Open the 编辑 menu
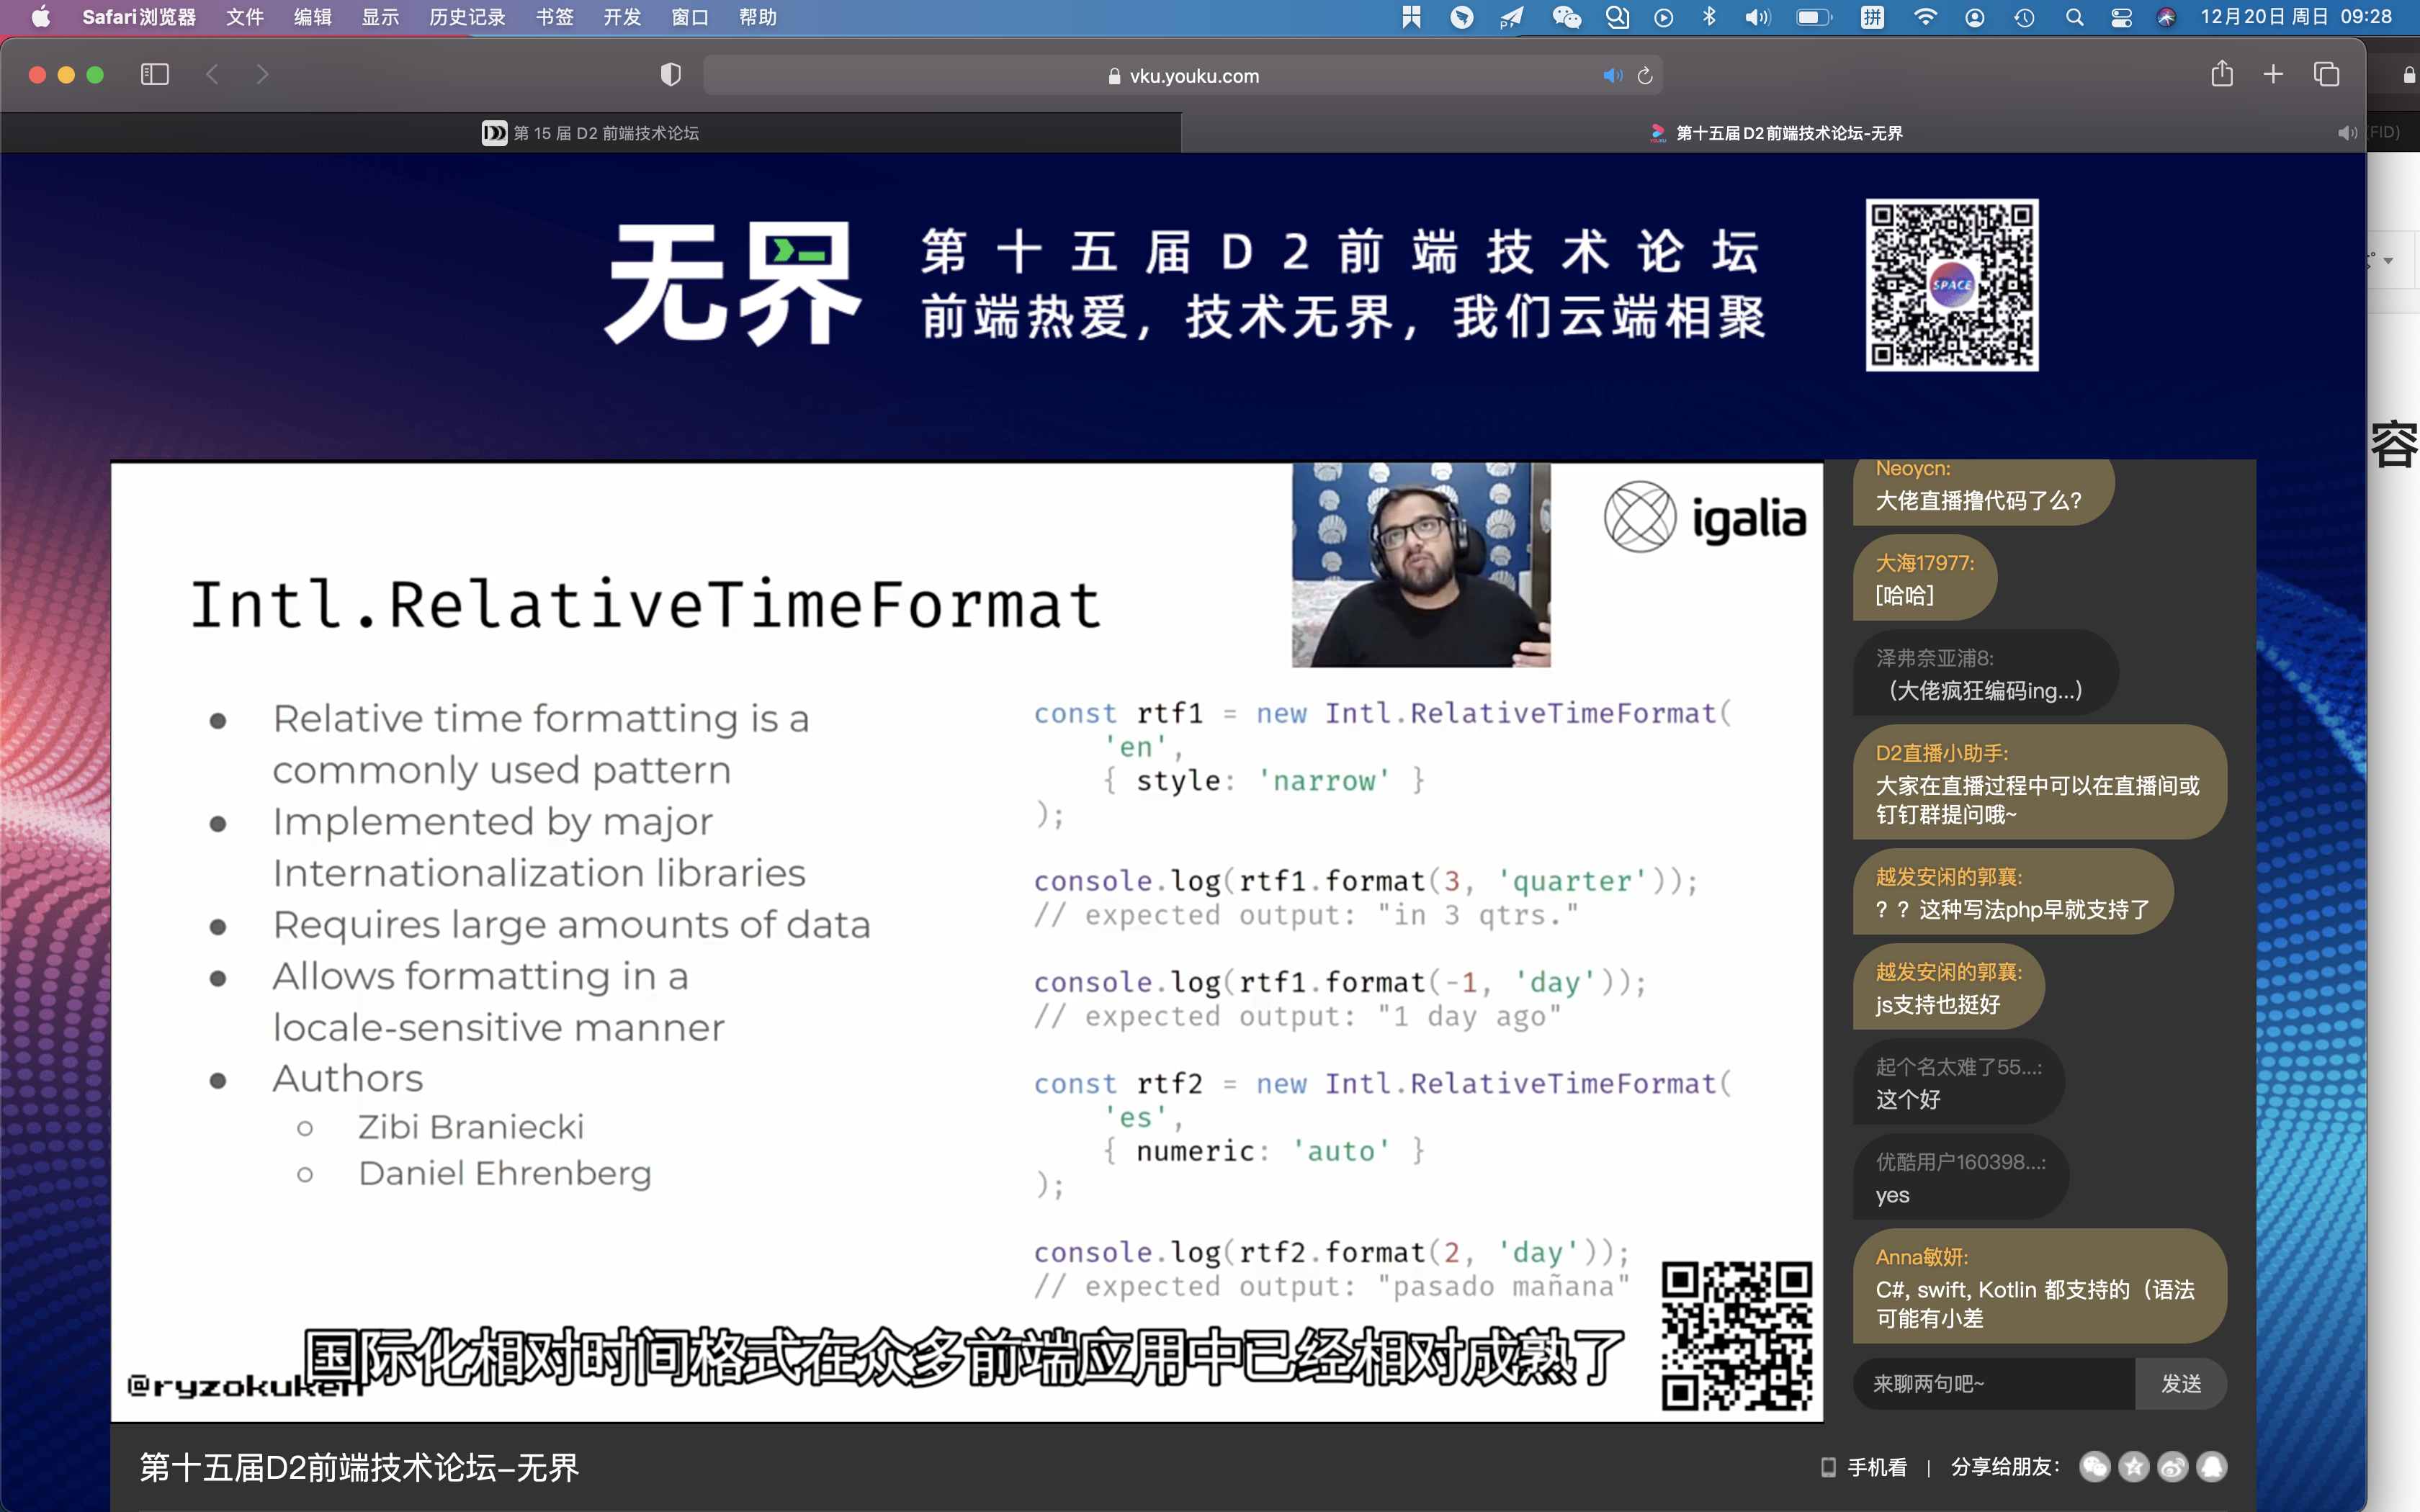This screenshot has height=1512, width=2420. click(x=313, y=17)
